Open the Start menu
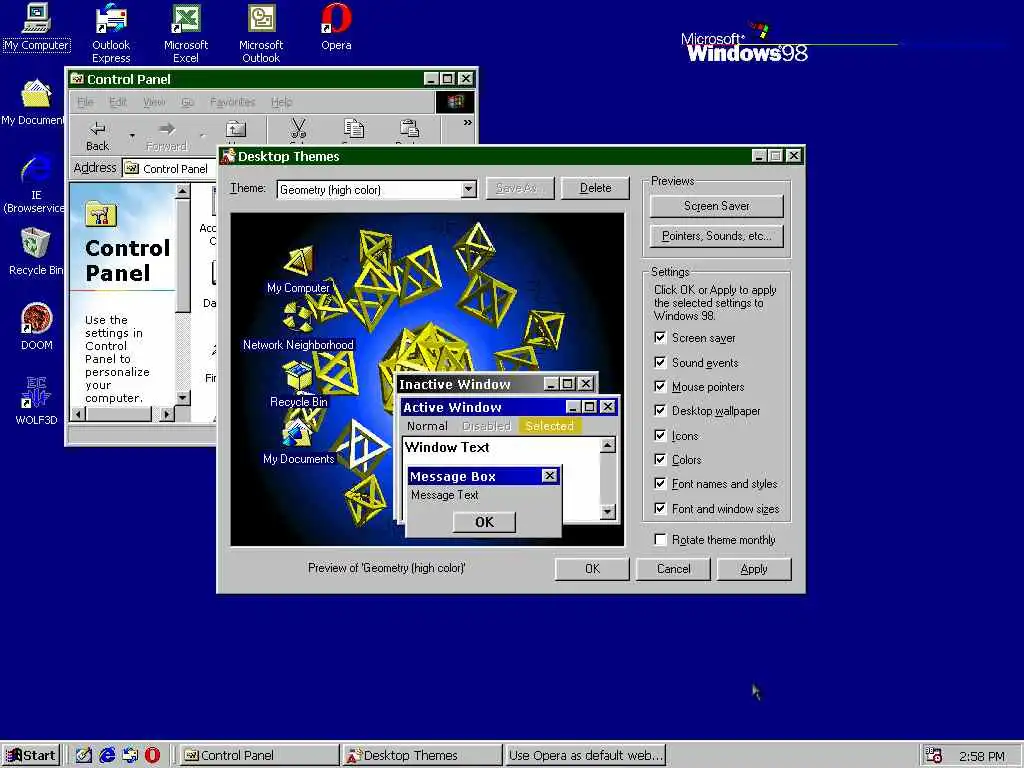Image resolution: width=1024 pixels, height=768 pixels. 31,756
